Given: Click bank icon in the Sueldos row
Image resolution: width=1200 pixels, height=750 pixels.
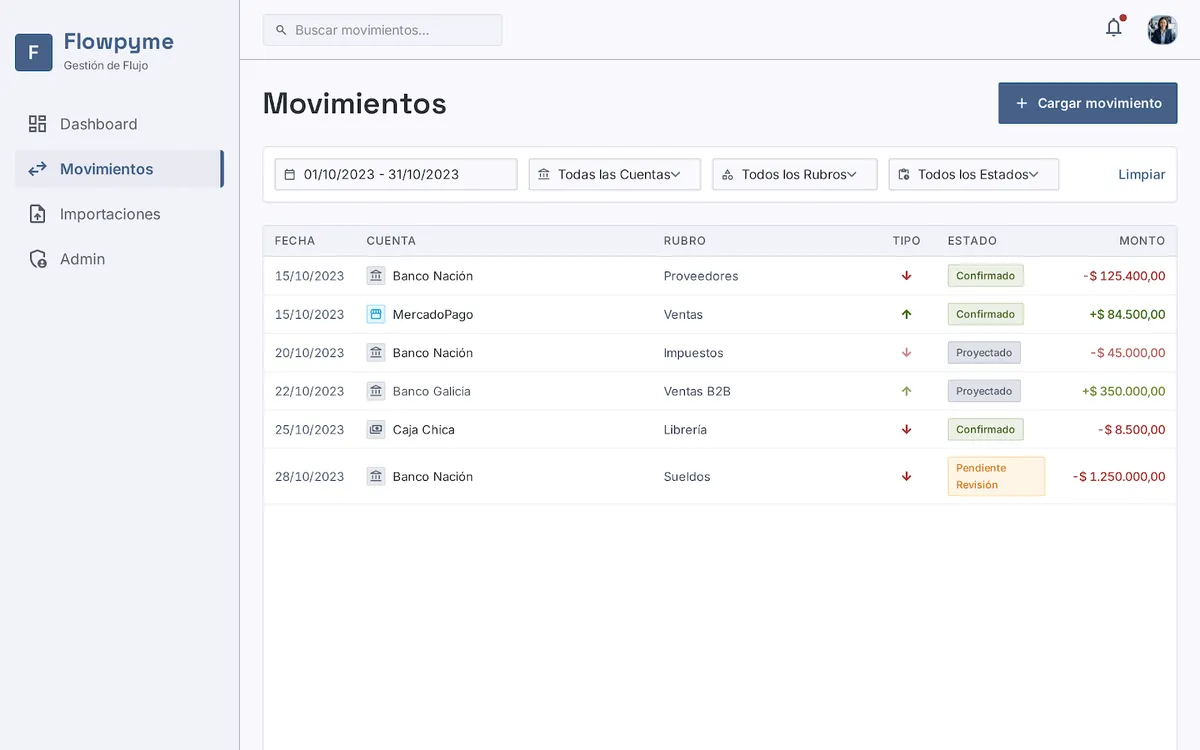Looking at the screenshot, I should pyautogui.click(x=376, y=477).
